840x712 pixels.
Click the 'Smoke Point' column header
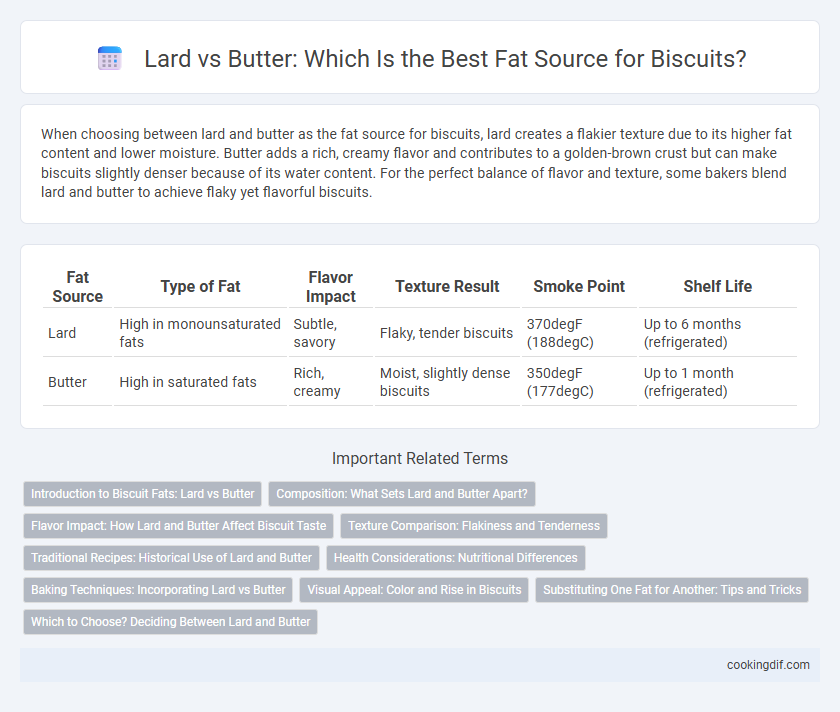[579, 287]
